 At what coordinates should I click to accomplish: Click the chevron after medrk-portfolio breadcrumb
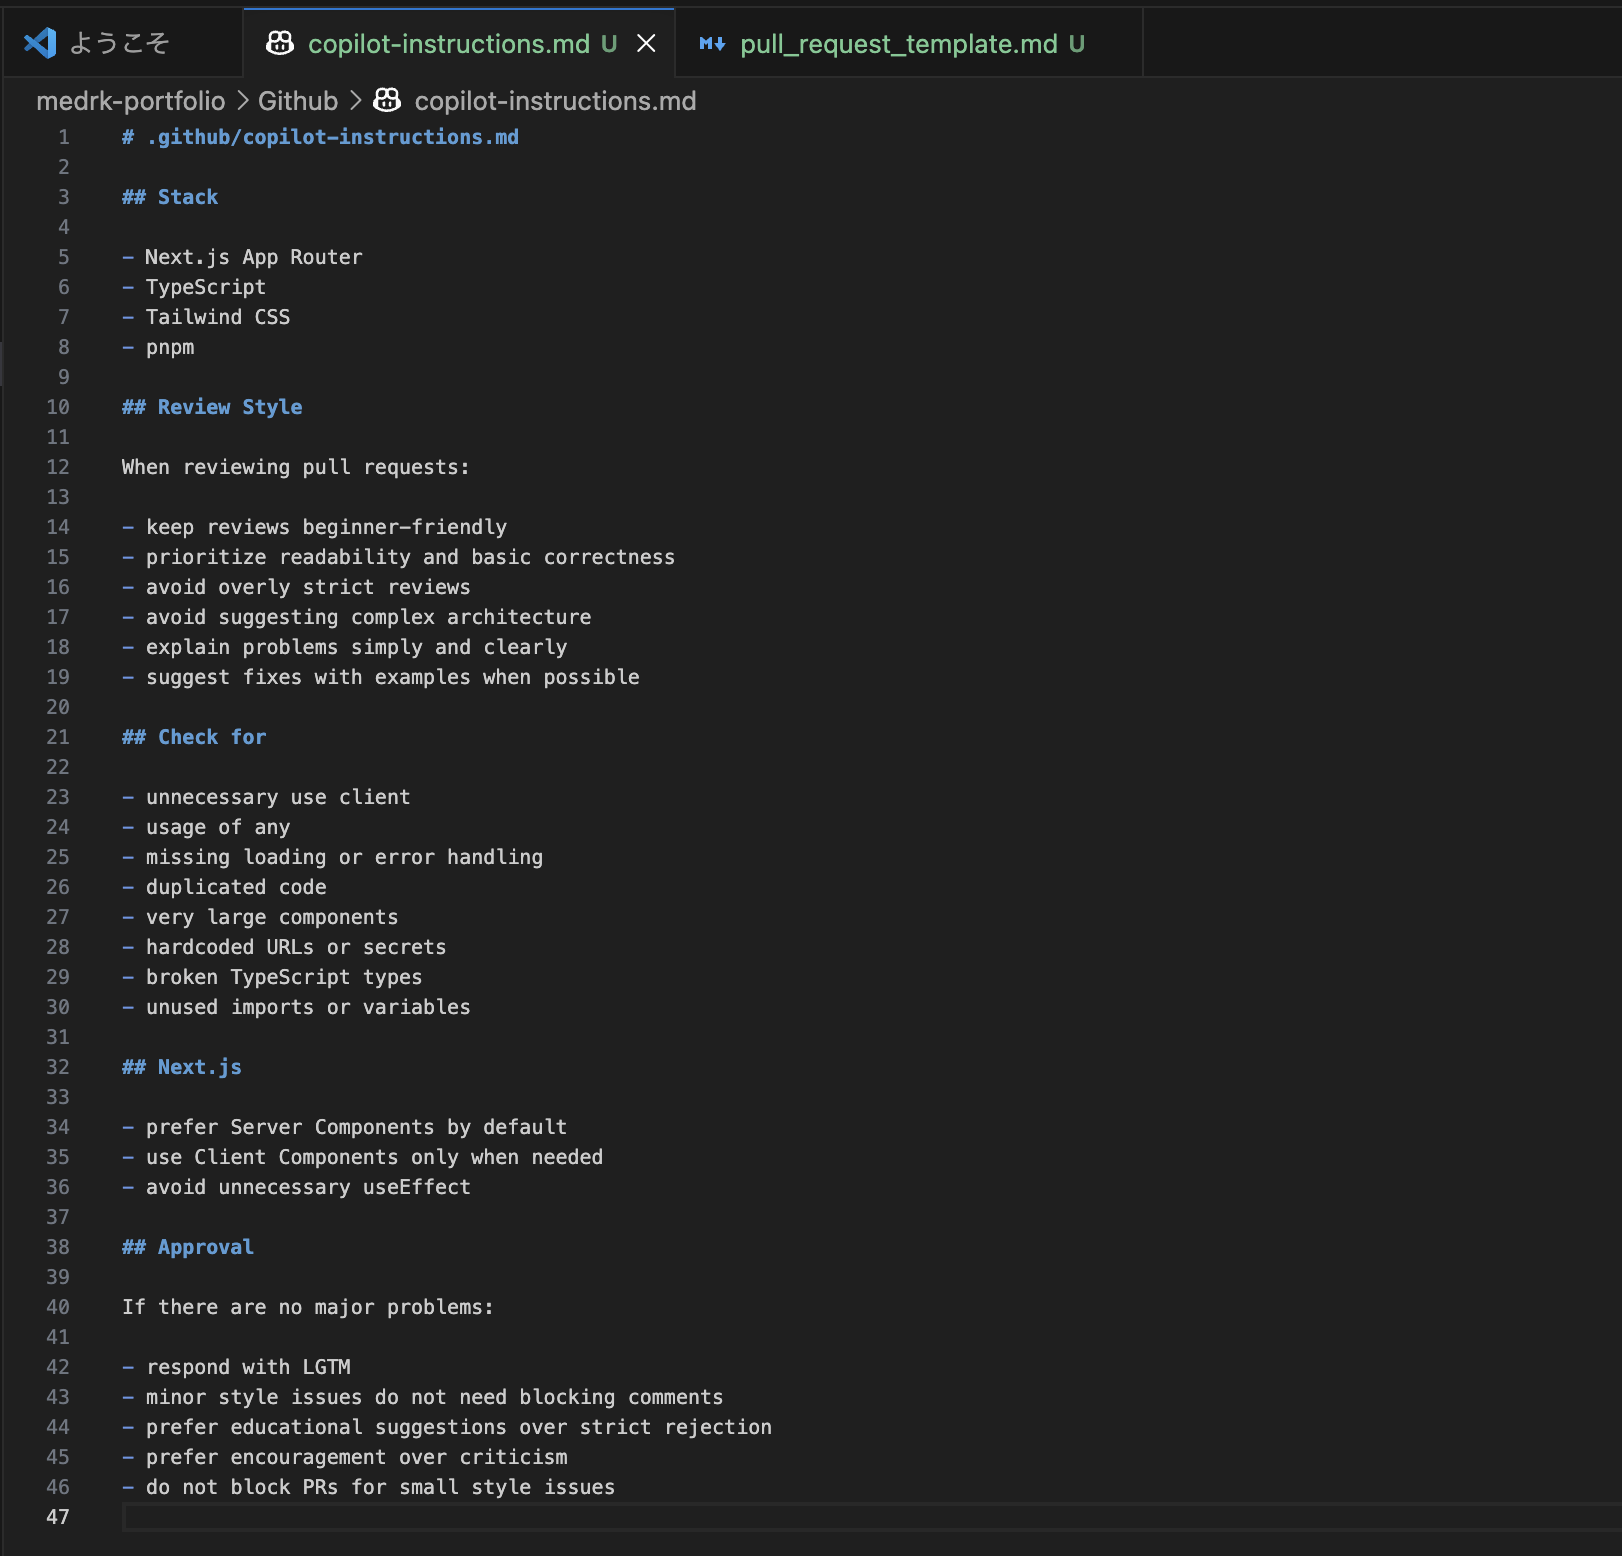[x=242, y=101]
